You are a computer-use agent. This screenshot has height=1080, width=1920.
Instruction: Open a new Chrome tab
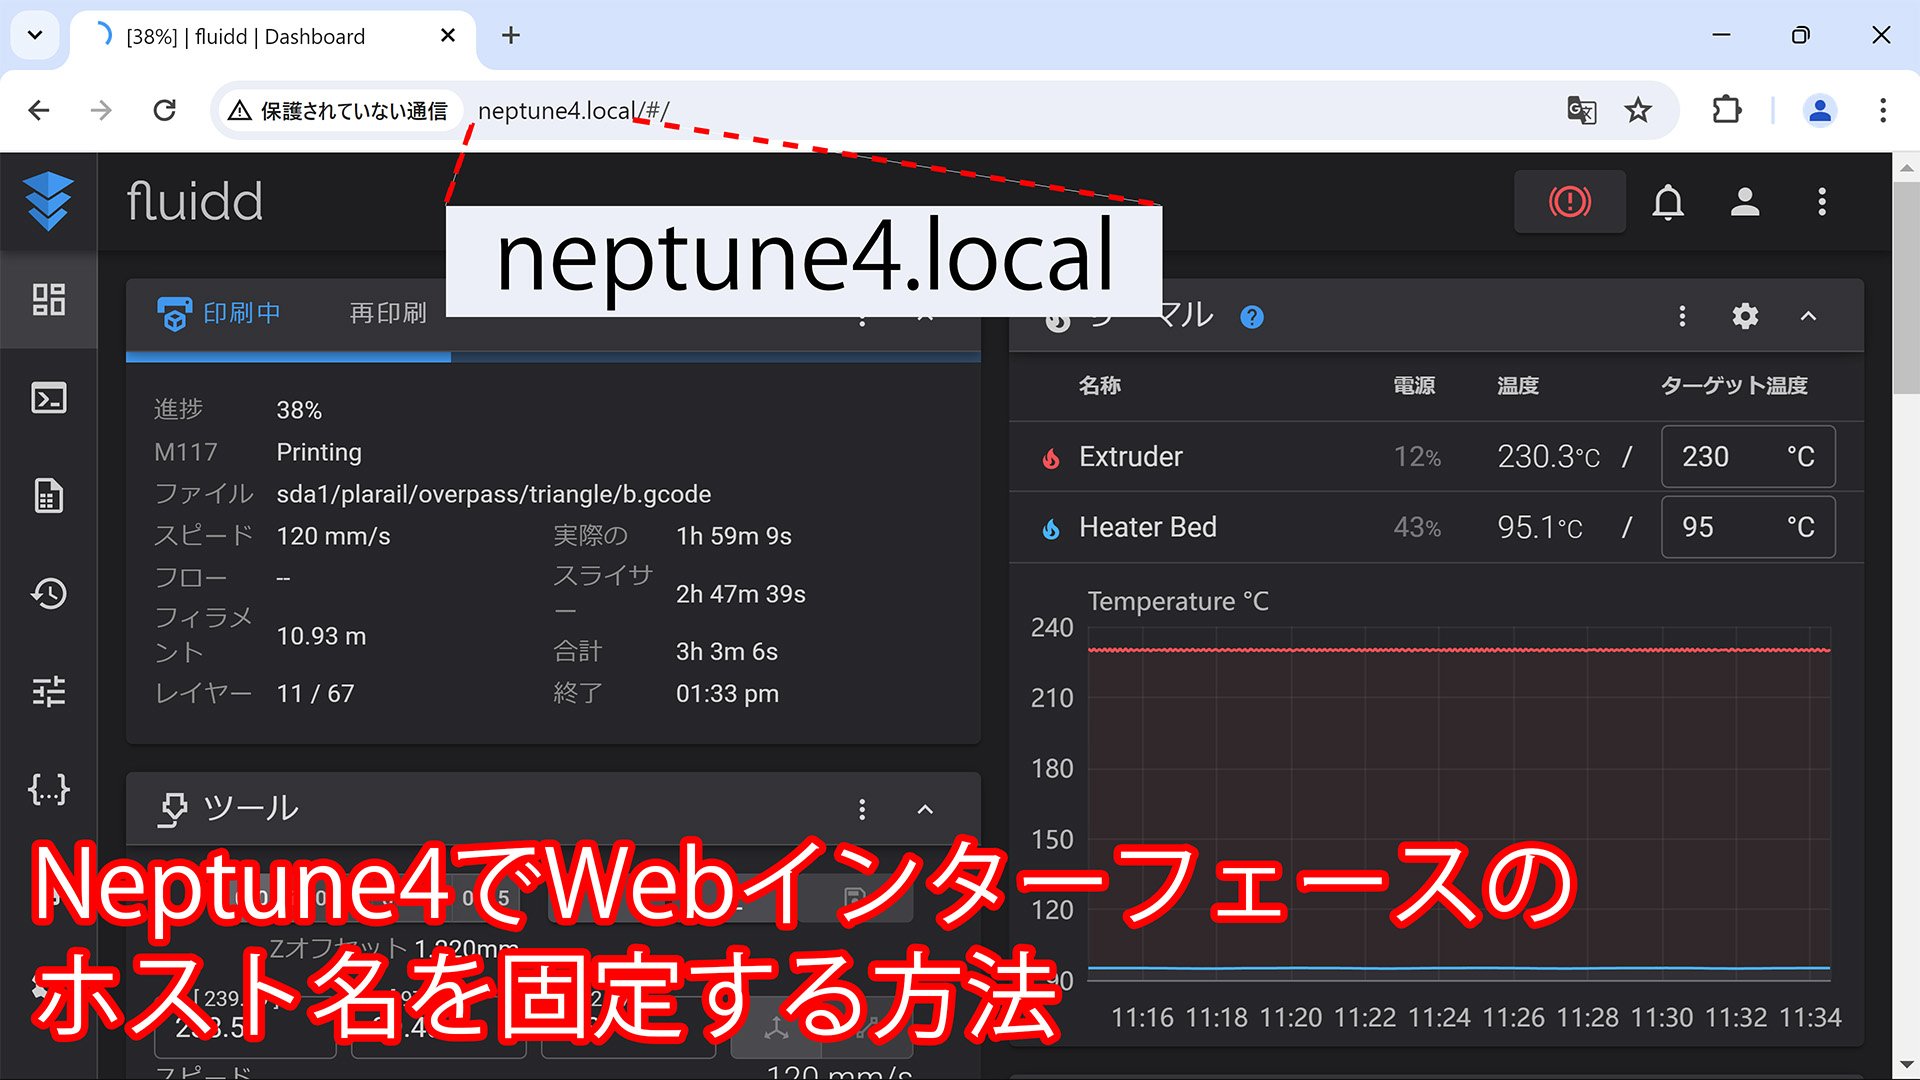(511, 35)
